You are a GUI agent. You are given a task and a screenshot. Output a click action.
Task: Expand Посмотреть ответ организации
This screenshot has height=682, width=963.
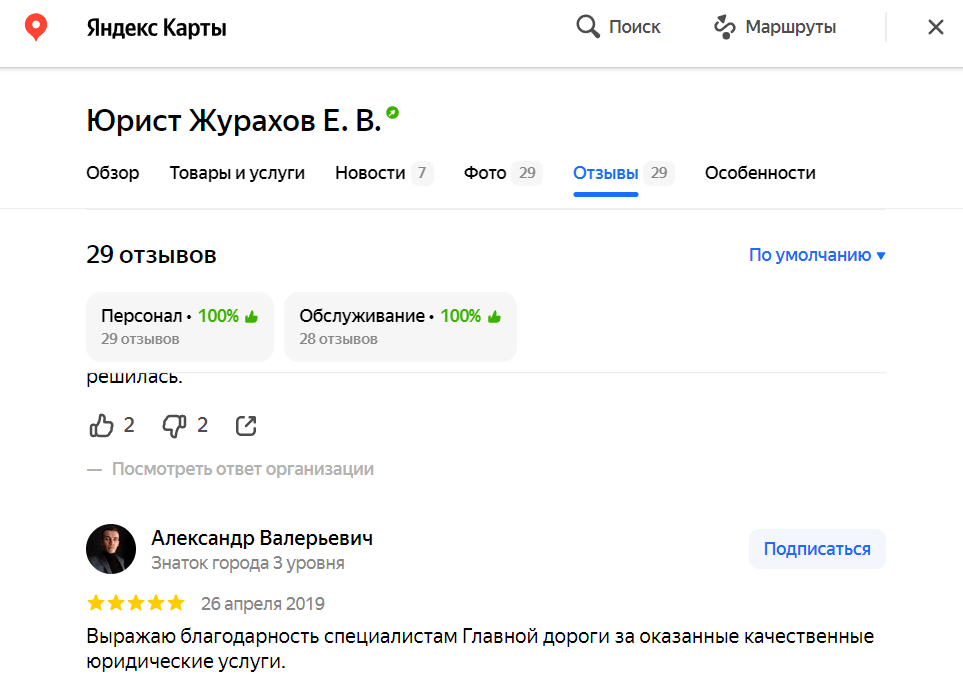click(243, 469)
